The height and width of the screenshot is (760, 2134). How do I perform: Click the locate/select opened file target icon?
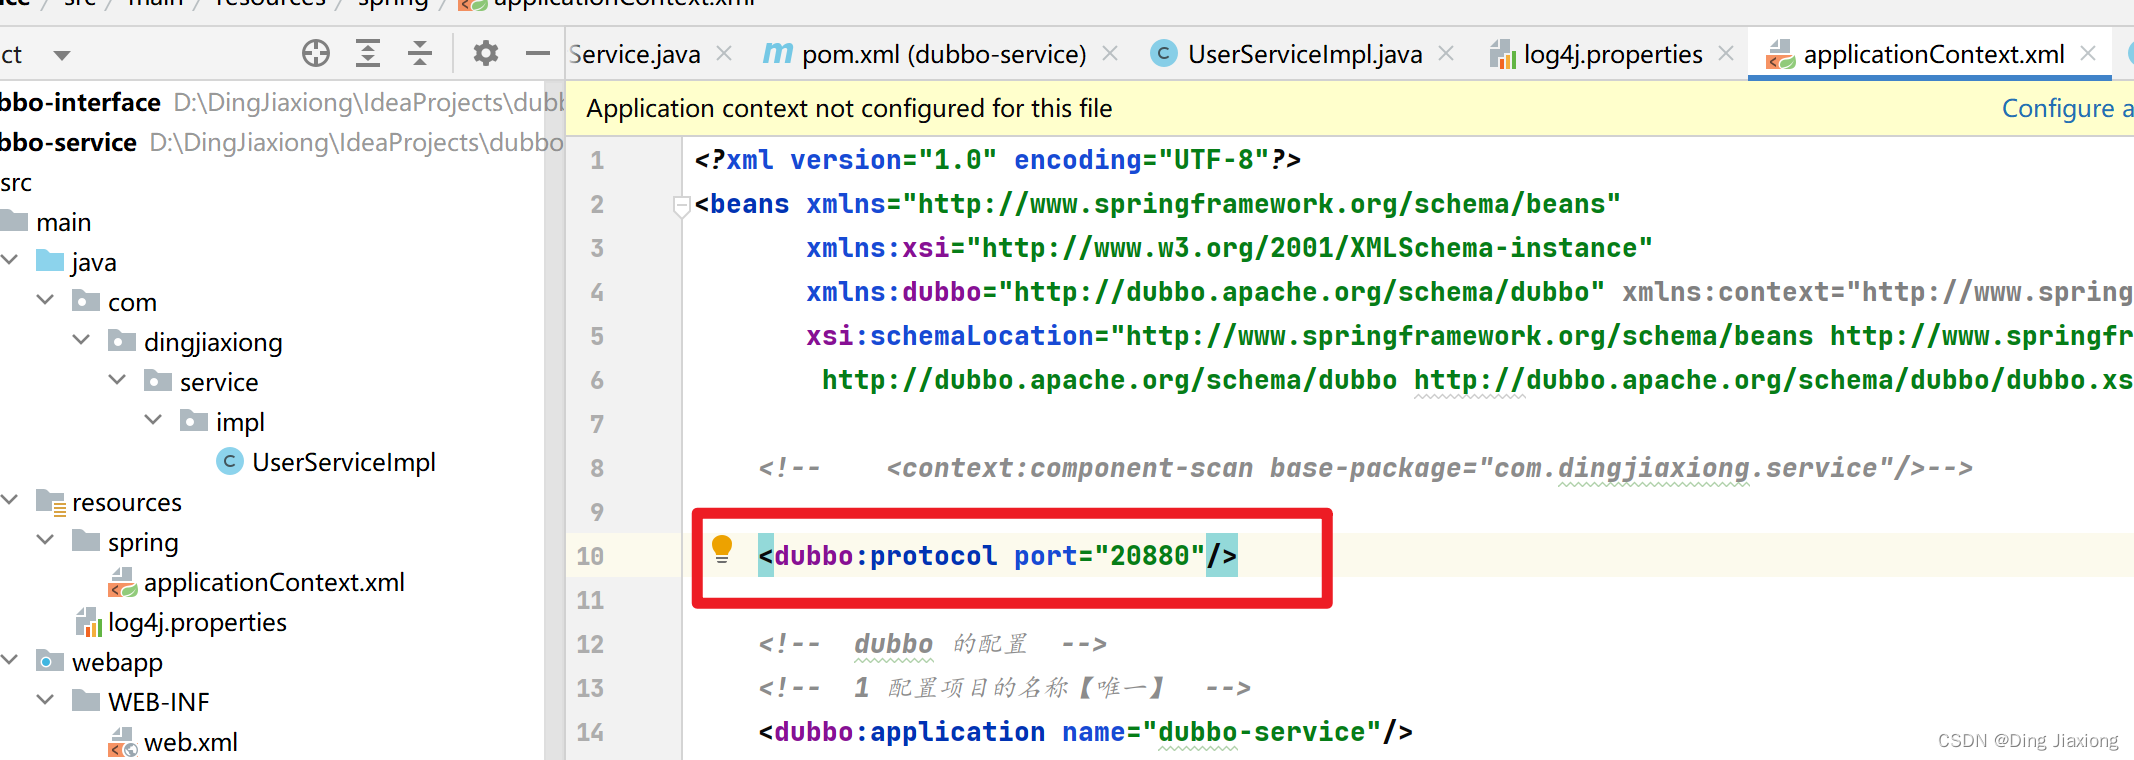(x=316, y=53)
